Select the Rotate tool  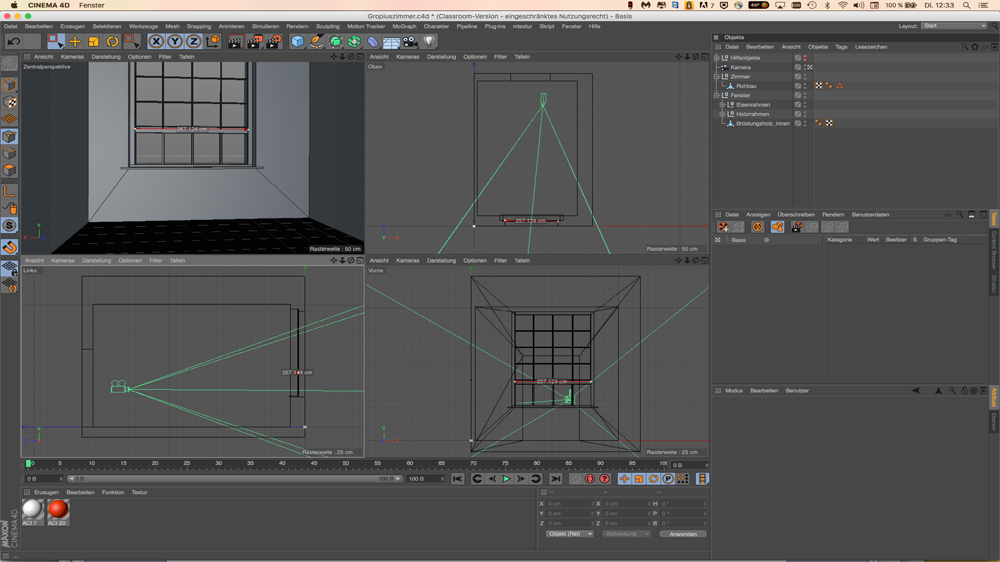112,42
